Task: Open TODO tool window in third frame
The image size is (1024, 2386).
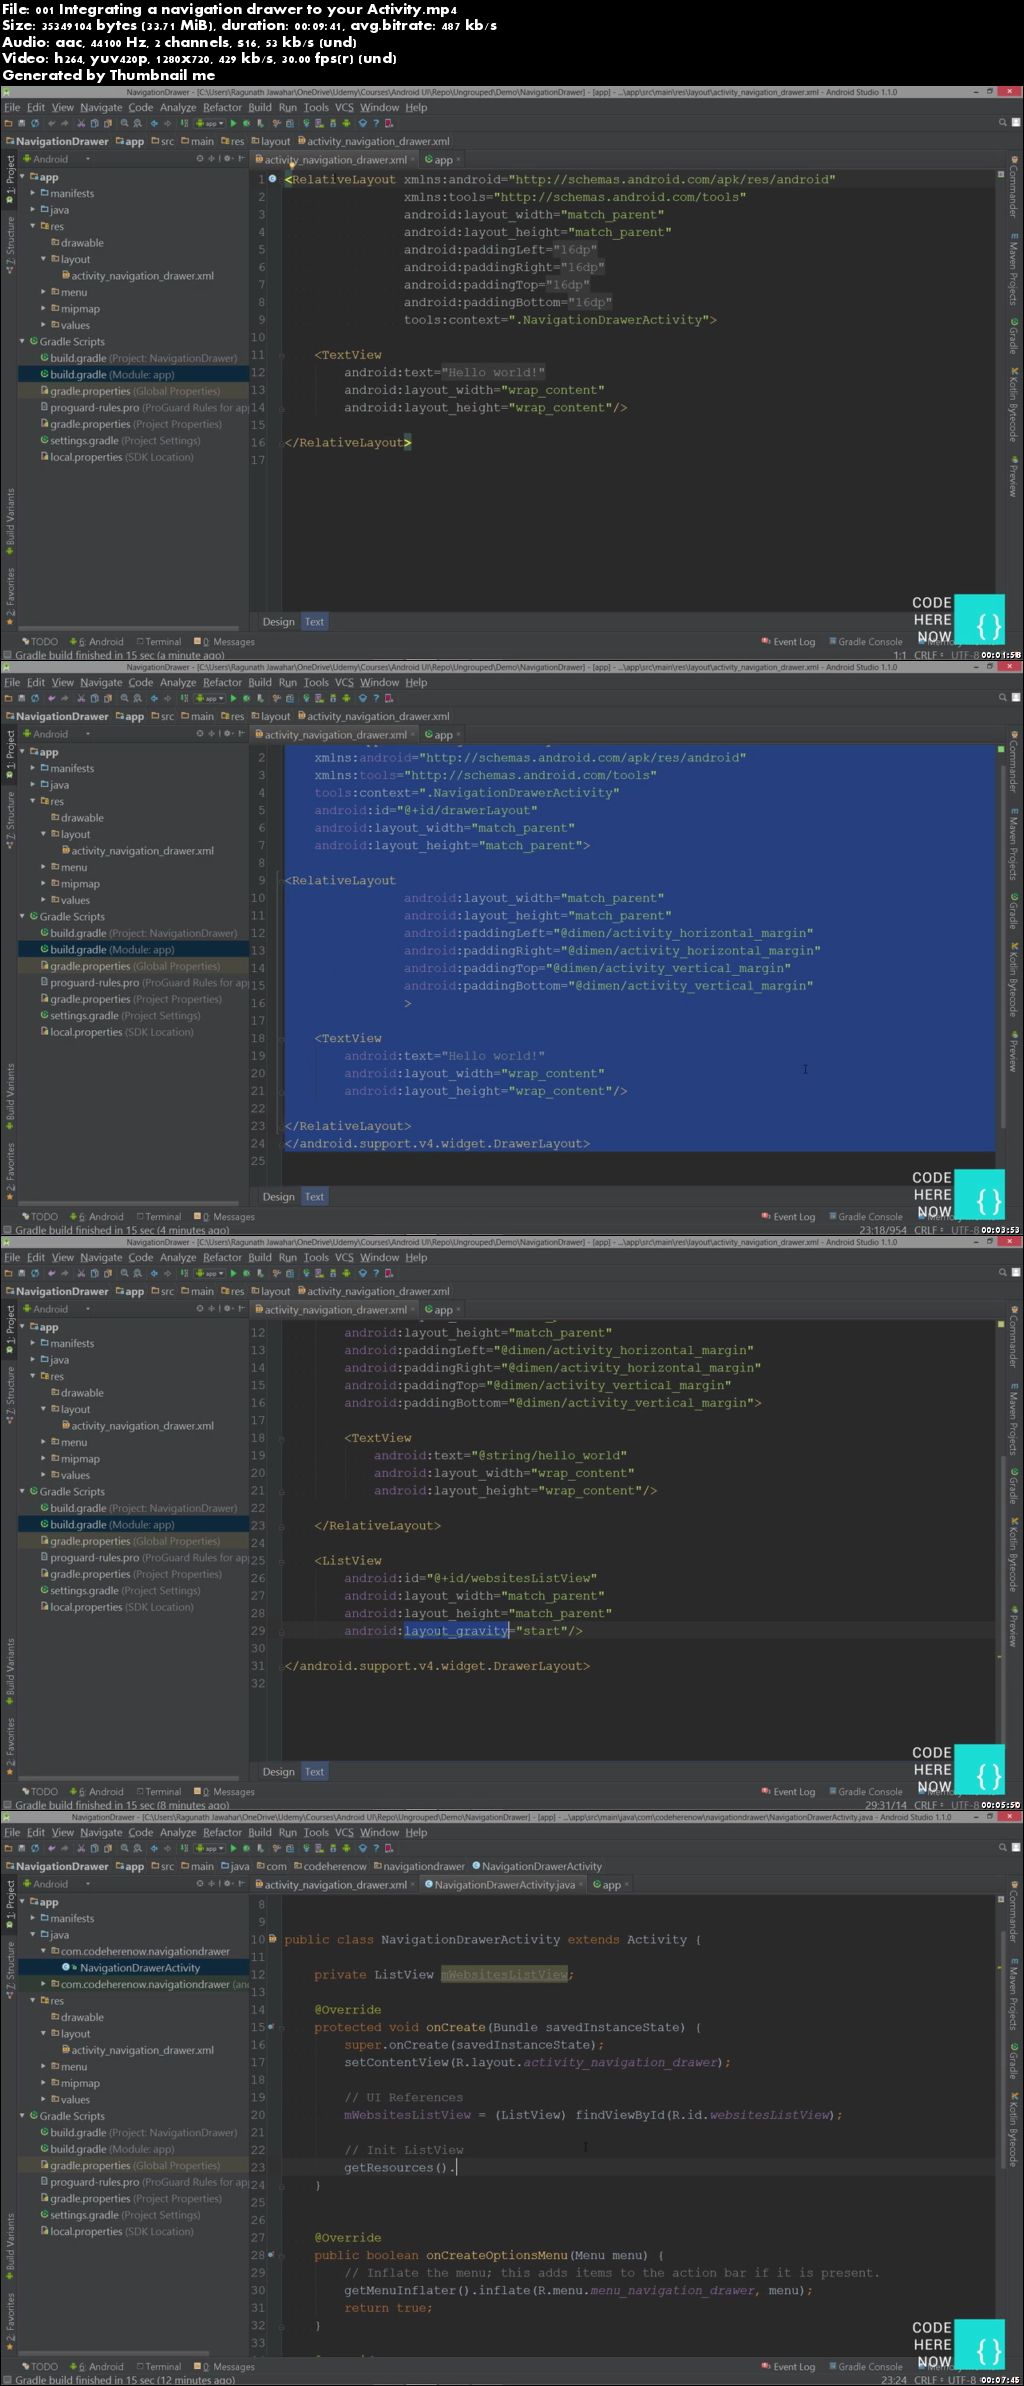Action: [40, 1792]
